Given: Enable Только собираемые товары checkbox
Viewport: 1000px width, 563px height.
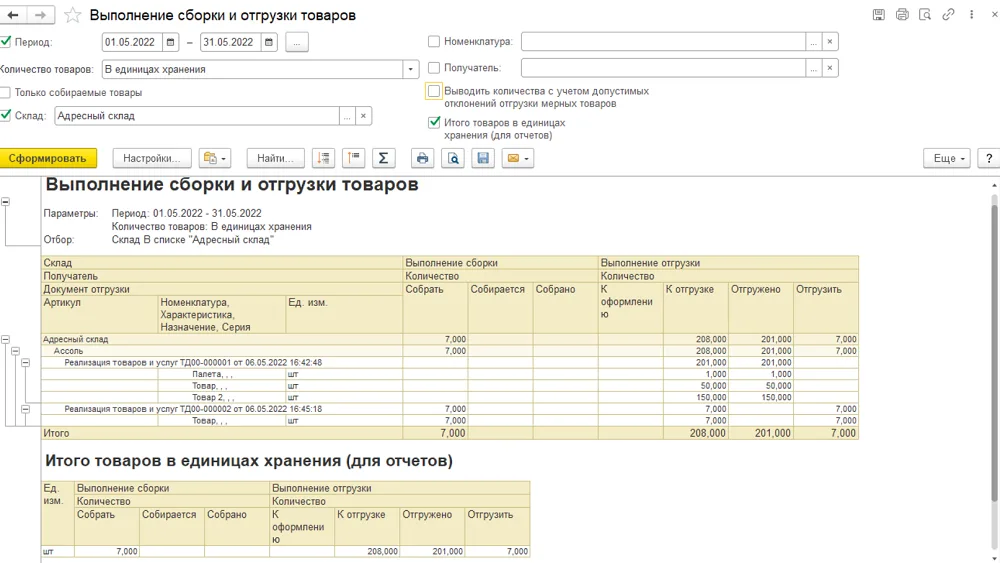Looking at the screenshot, I should click(6, 92).
